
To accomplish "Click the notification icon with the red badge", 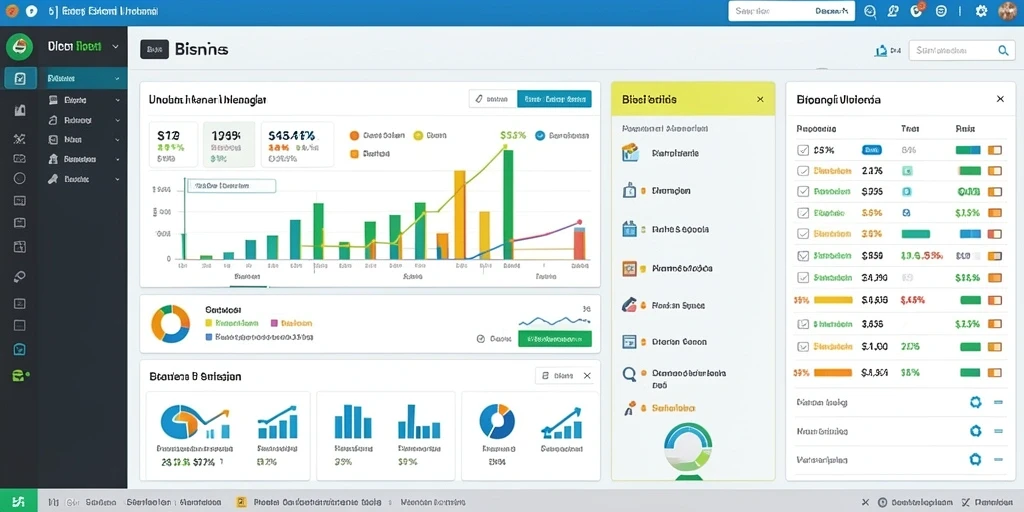I will tap(917, 10).
